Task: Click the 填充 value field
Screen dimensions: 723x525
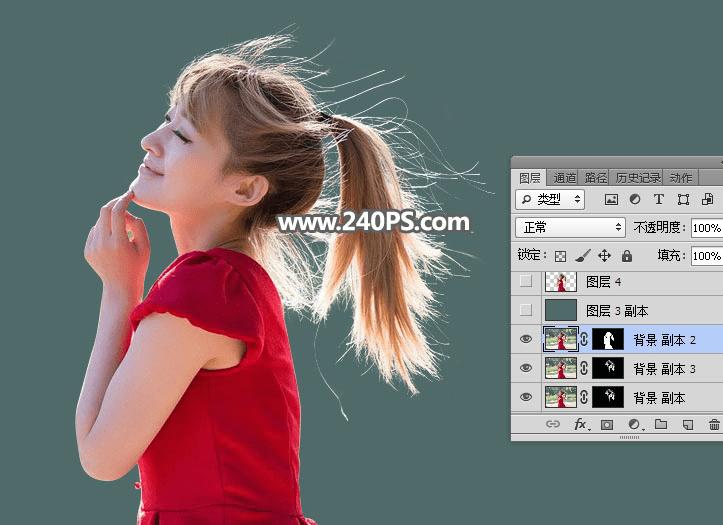Action: (707, 256)
